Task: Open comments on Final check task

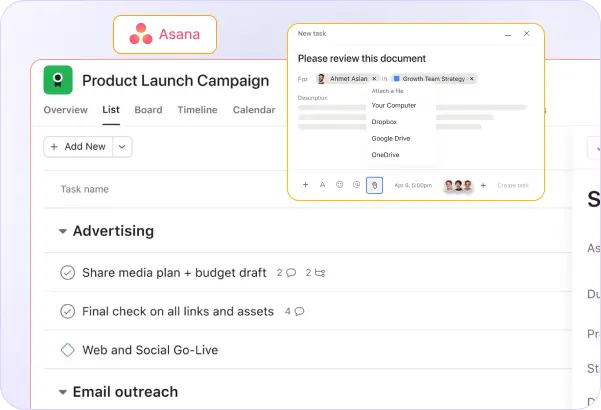Action: click(x=294, y=312)
